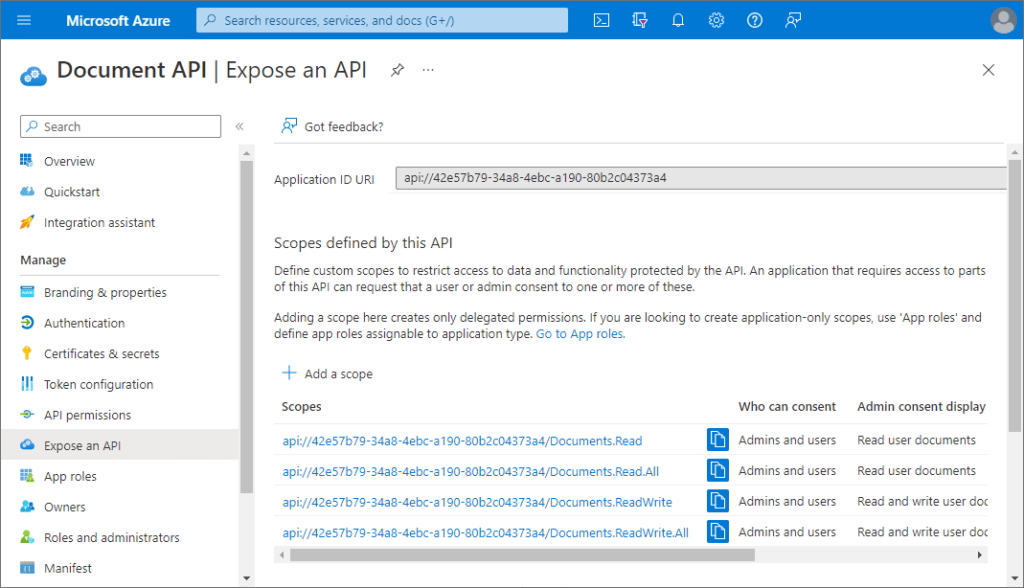Send feedback via the top-bar feedback icon
The height and width of the screenshot is (588, 1024).
coord(793,19)
